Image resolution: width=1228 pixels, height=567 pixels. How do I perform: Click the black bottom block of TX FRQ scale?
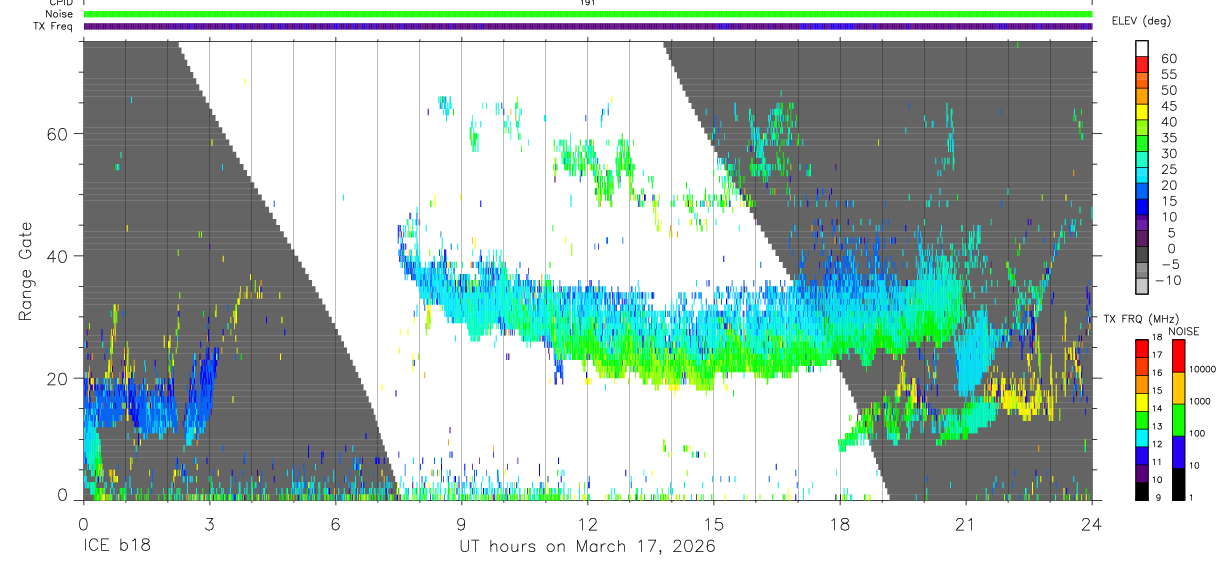tap(1143, 490)
